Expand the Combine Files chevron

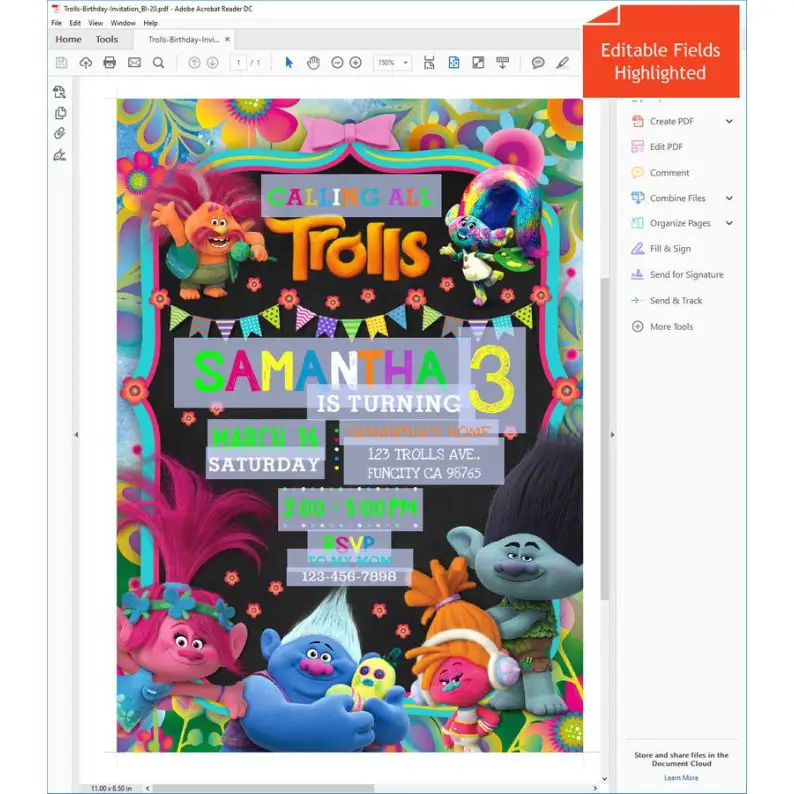[729, 198]
